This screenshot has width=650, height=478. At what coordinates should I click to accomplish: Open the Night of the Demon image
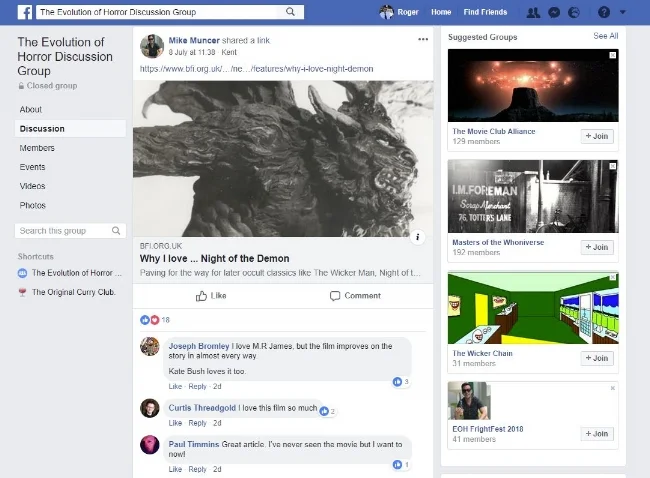283,158
